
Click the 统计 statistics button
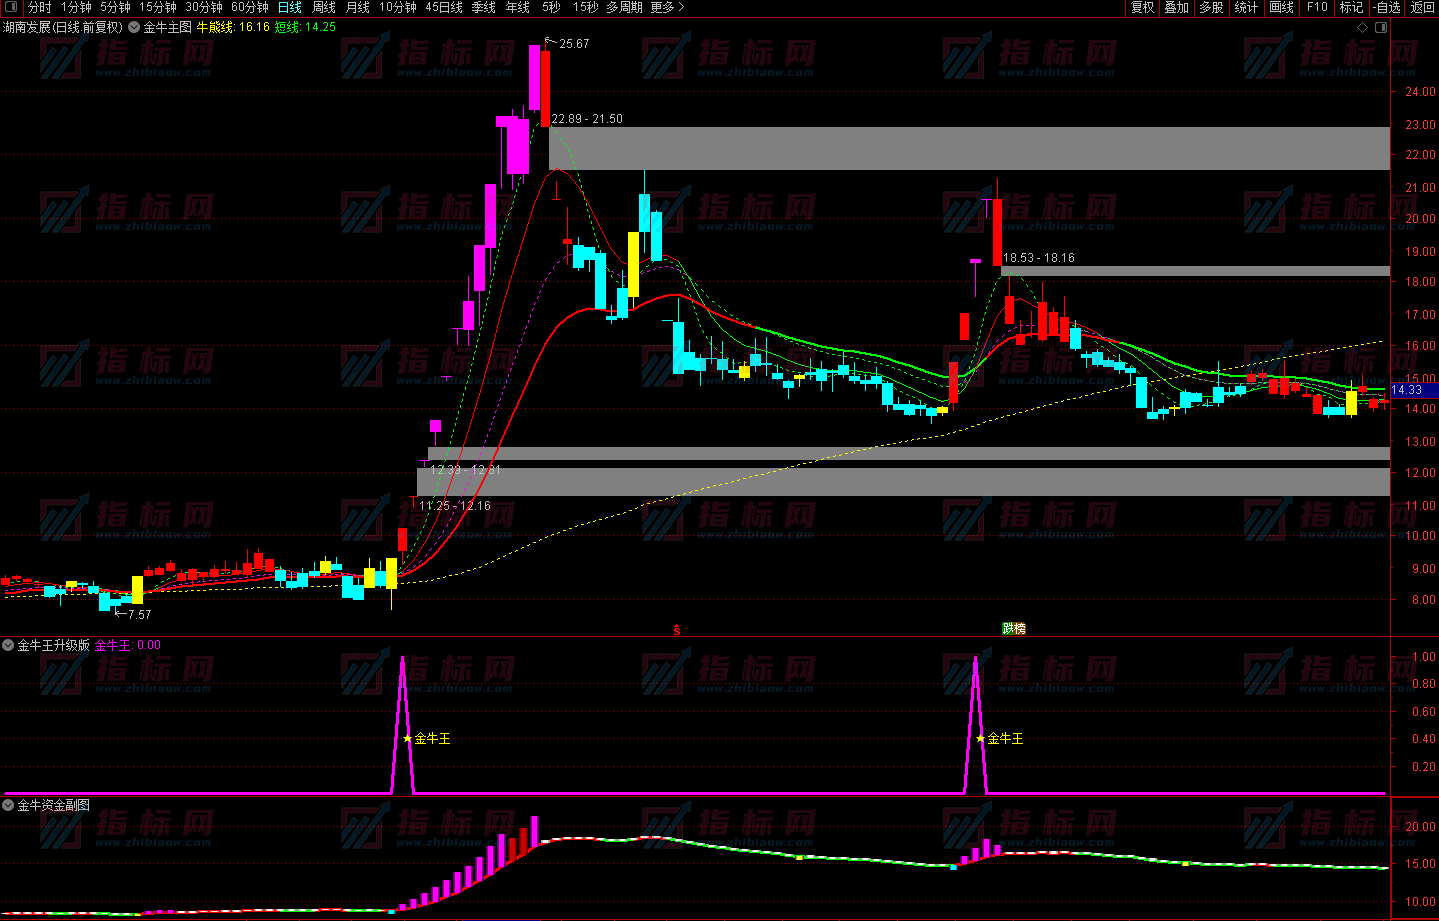coord(1246,7)
